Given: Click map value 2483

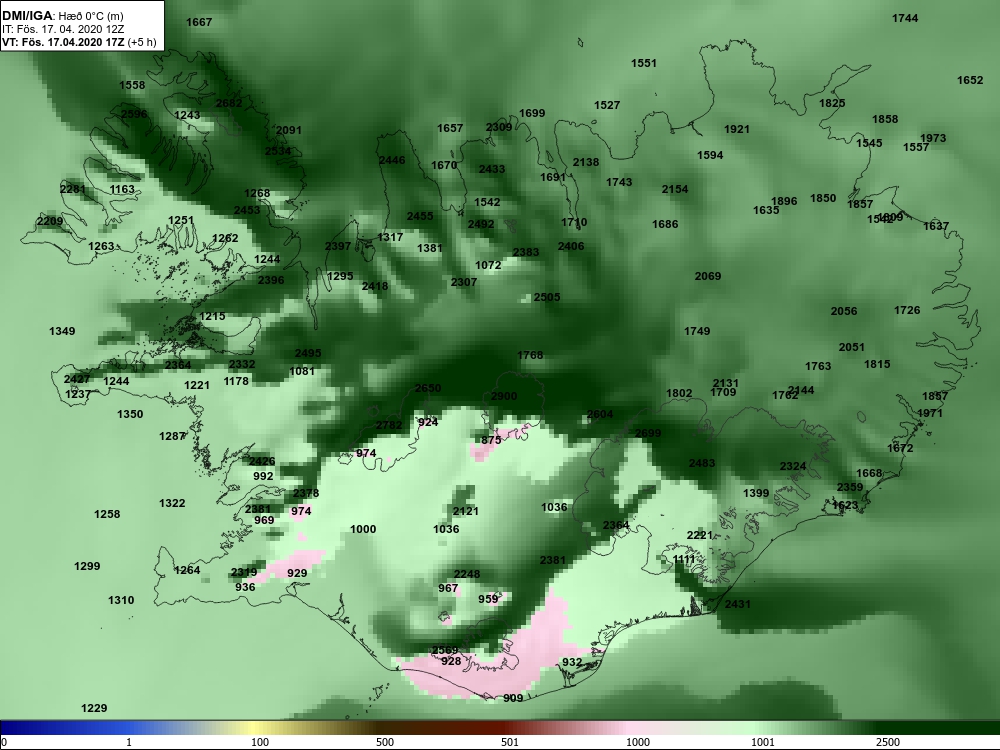Looking at the screenshot, I should pos(702,463).
